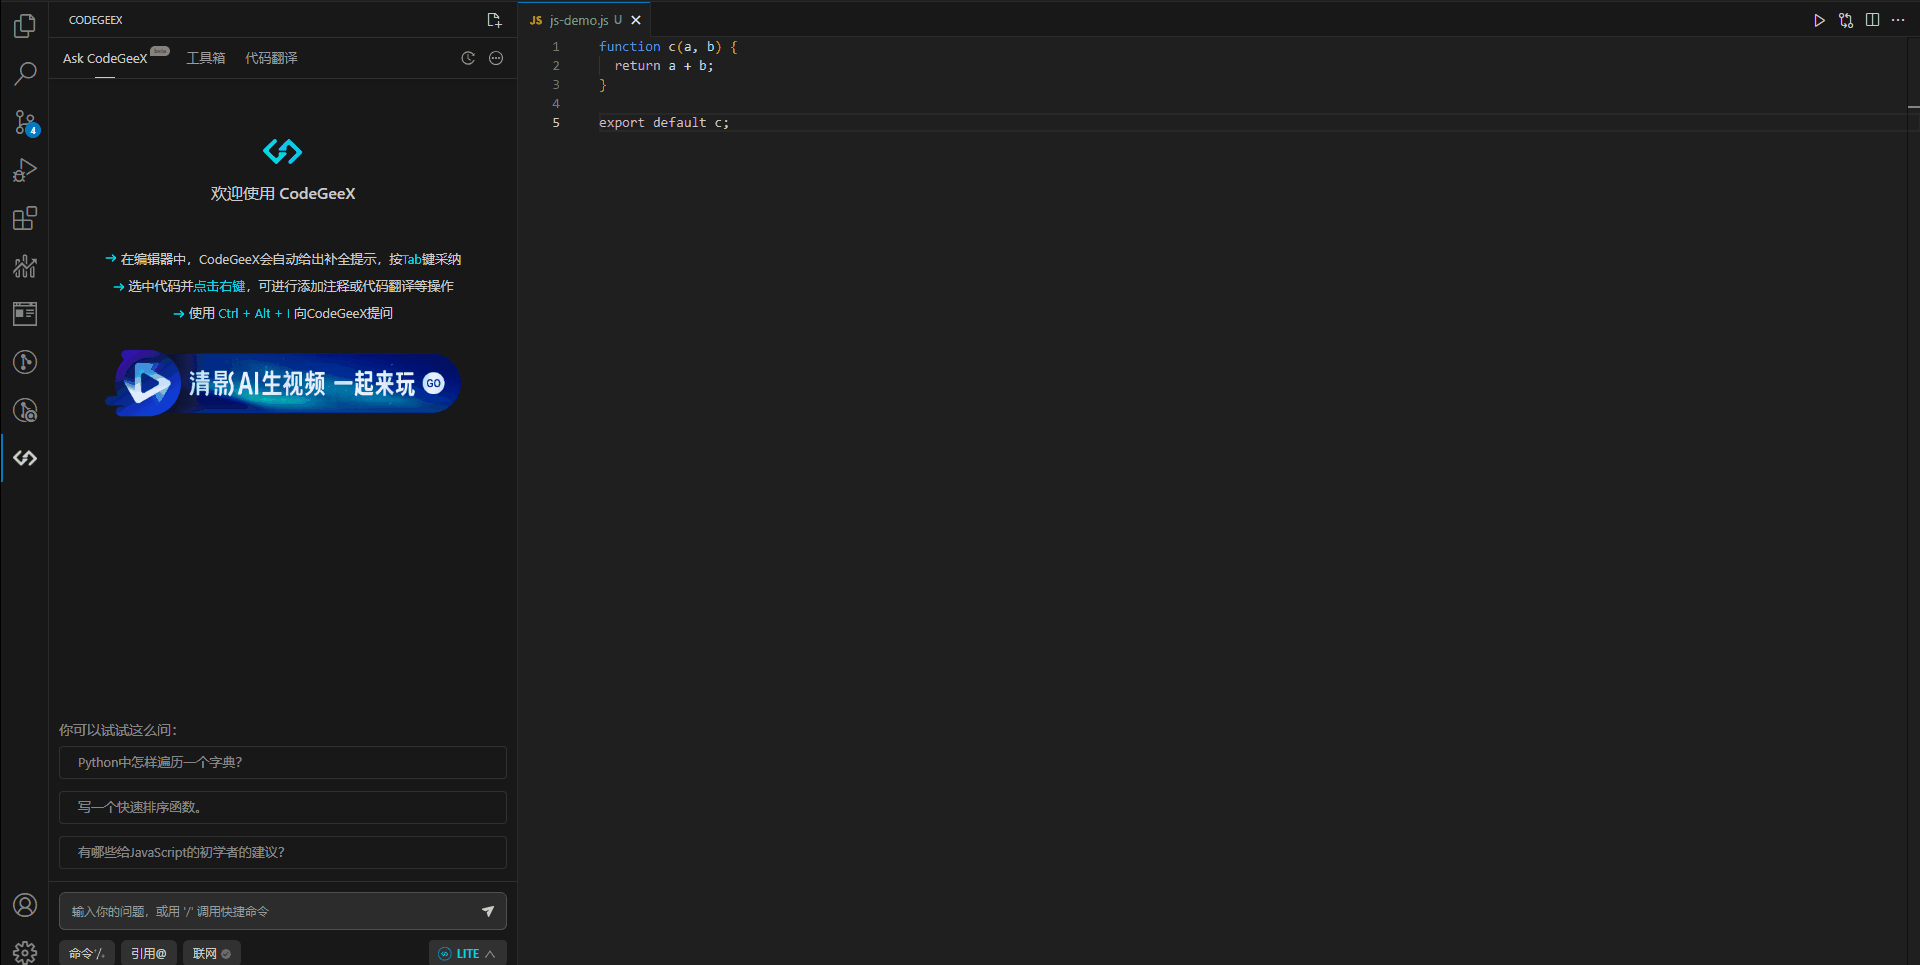Click the 'function' keyword on line 1
This screenshot has width=1920, height=965.
pyautogui.click(x=630, y=46)
